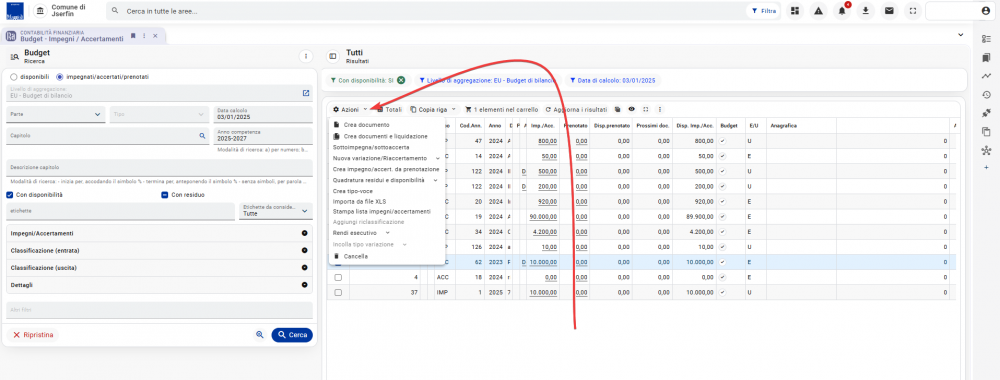This screenshot has height=380, width=1000.
Task: Open the checklist icon in right sidebar
Action: pos(987,39)
